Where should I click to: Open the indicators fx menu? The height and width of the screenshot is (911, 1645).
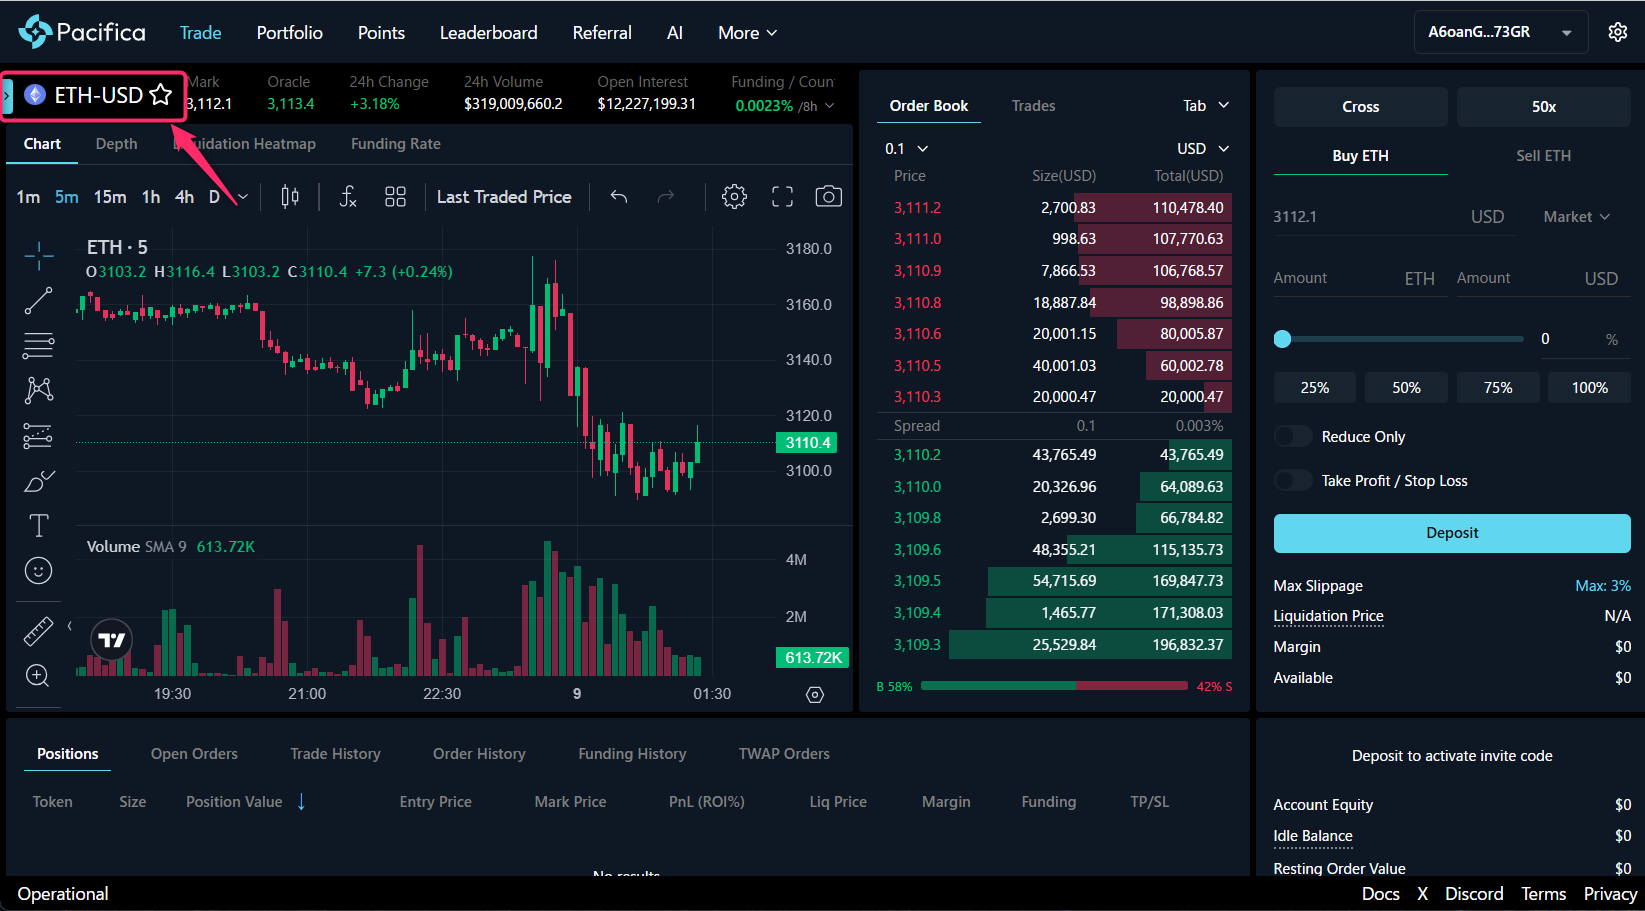click(347, 197)
